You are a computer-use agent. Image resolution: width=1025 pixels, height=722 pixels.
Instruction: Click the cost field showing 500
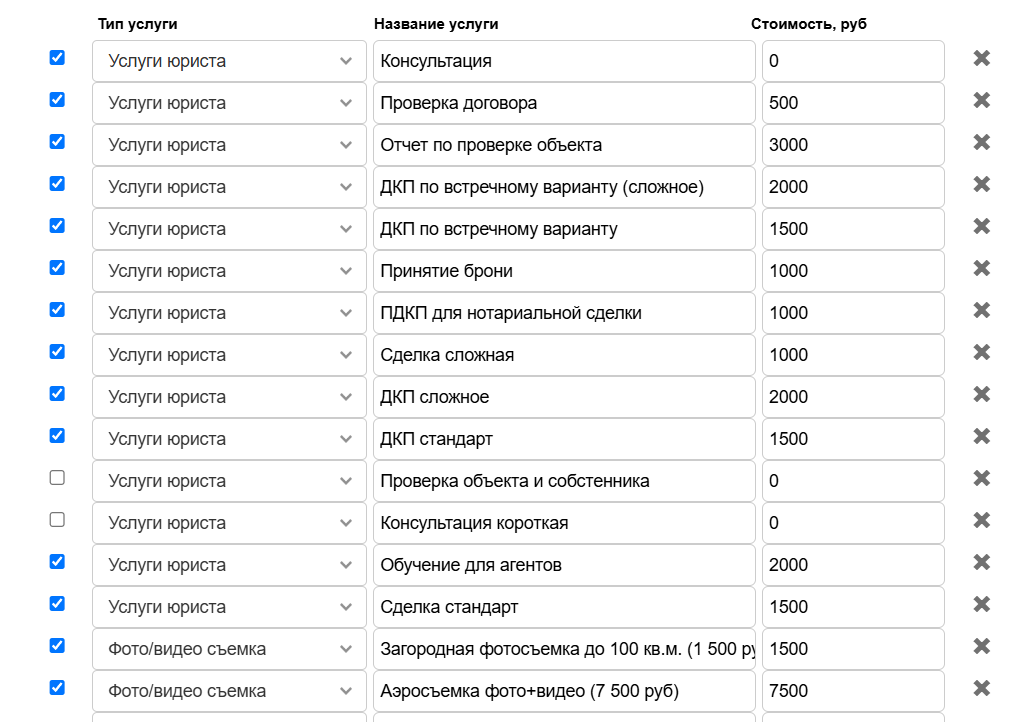pos(852,103)
